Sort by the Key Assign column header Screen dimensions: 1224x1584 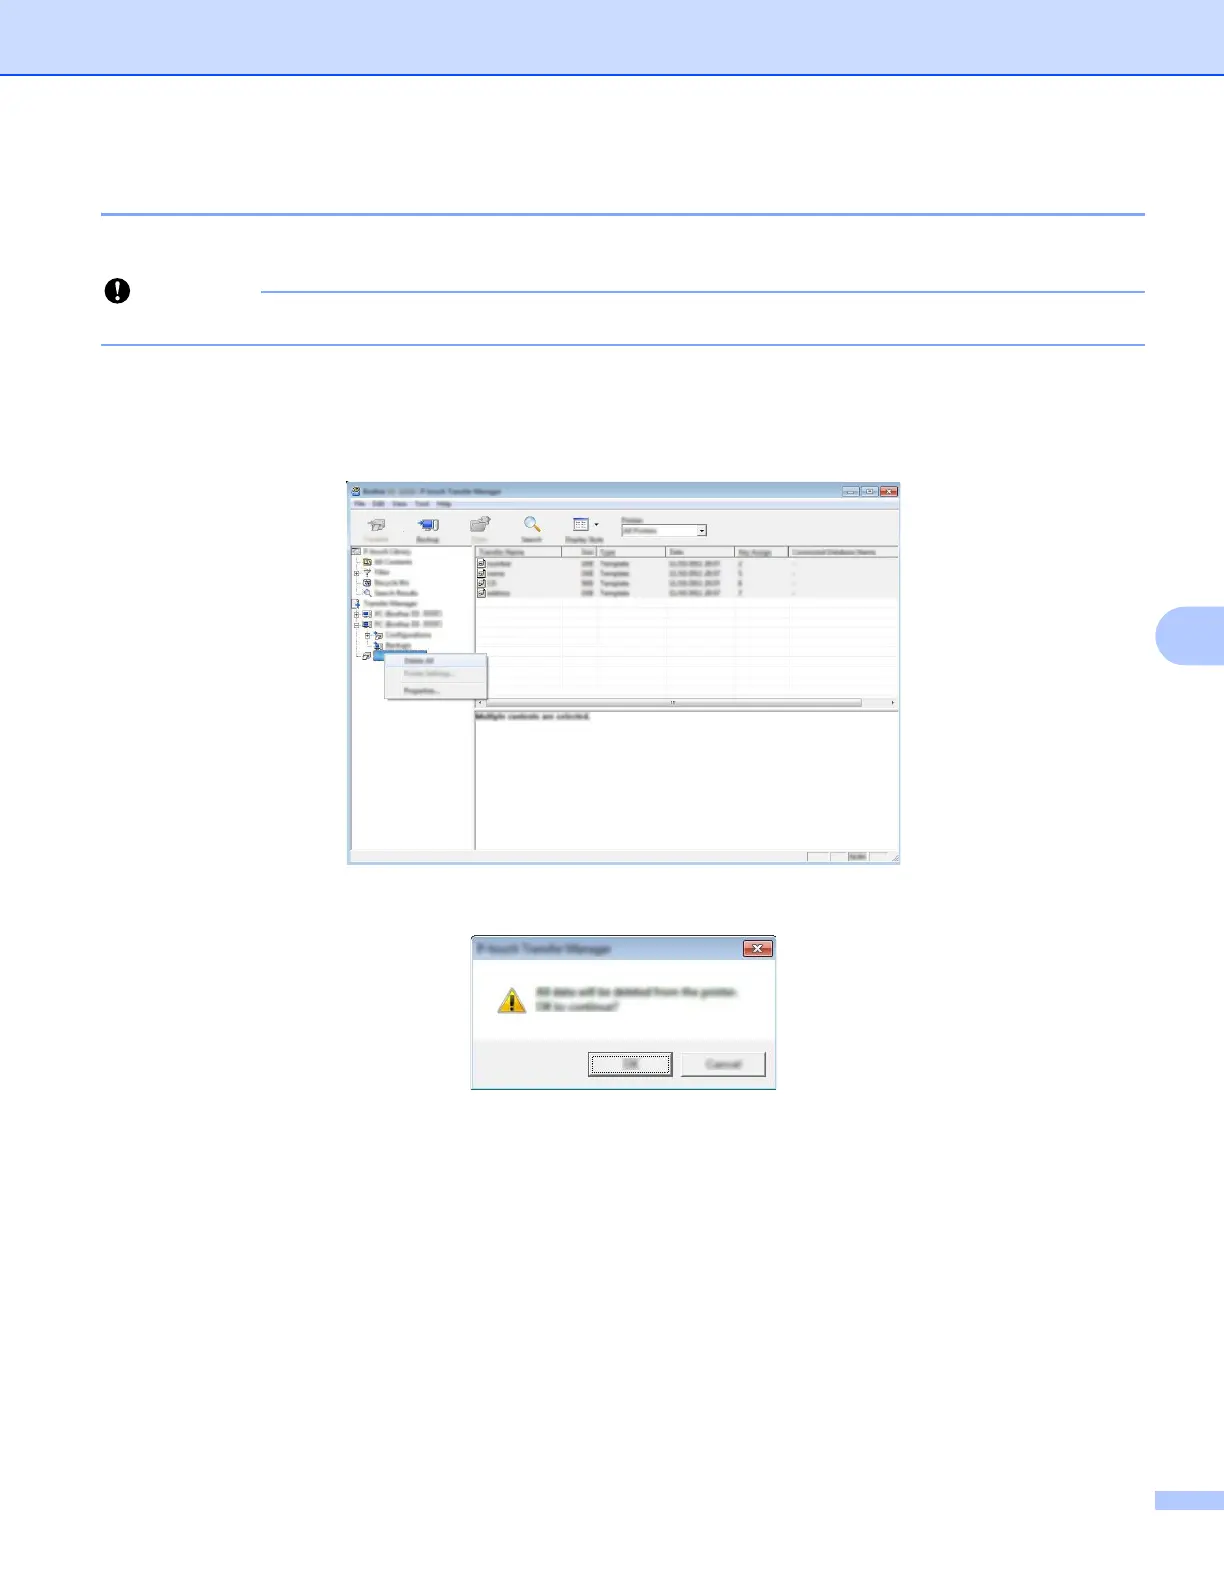[762, 552]
